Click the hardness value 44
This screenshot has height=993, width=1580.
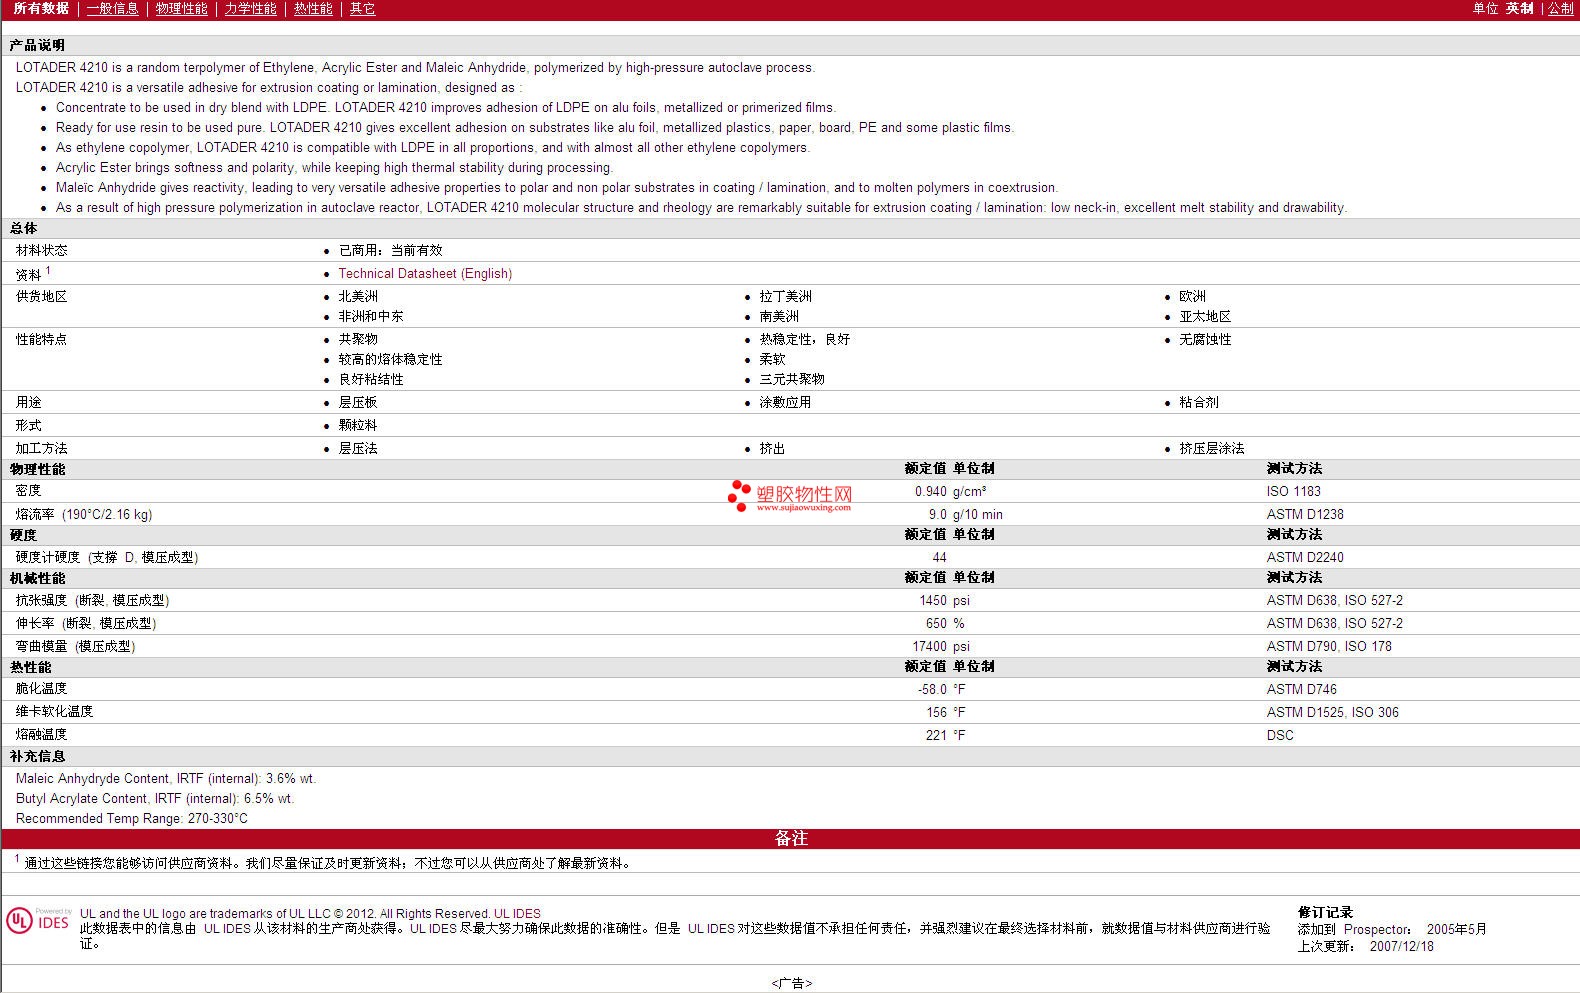[x=939, y=558]
